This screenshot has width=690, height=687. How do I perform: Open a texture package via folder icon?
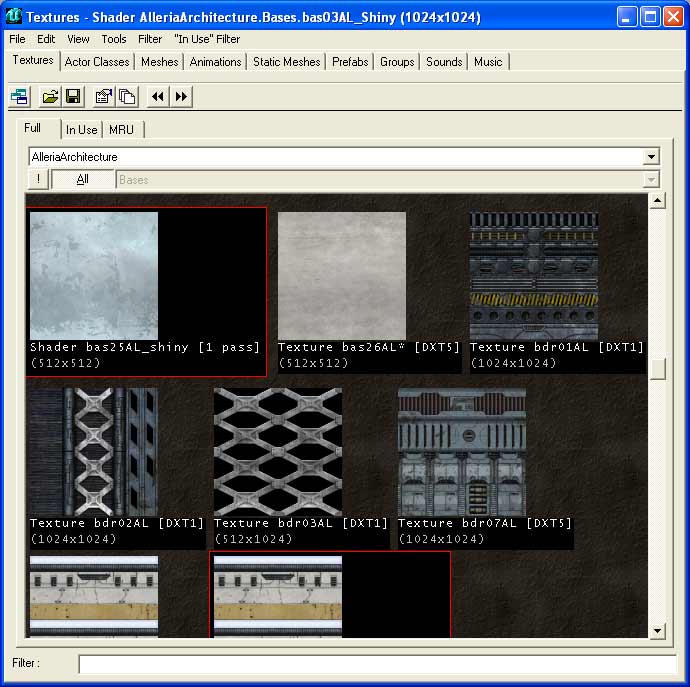point(50,96)
